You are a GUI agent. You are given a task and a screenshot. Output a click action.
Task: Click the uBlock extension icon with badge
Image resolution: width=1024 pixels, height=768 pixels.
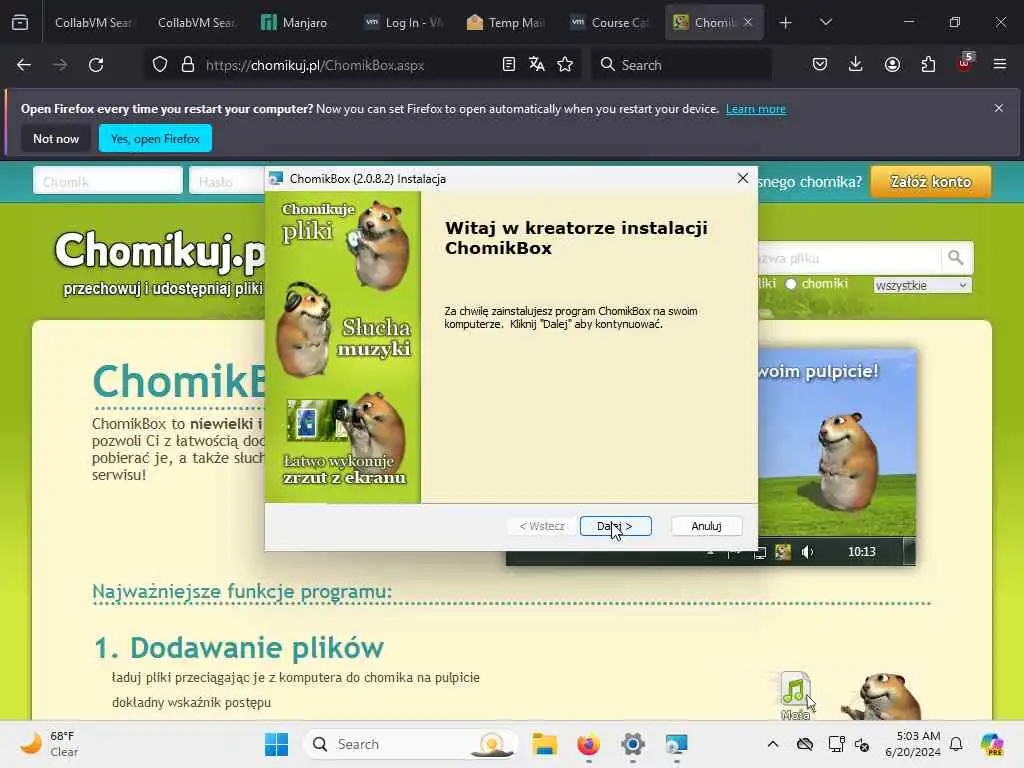coord(965,63)
